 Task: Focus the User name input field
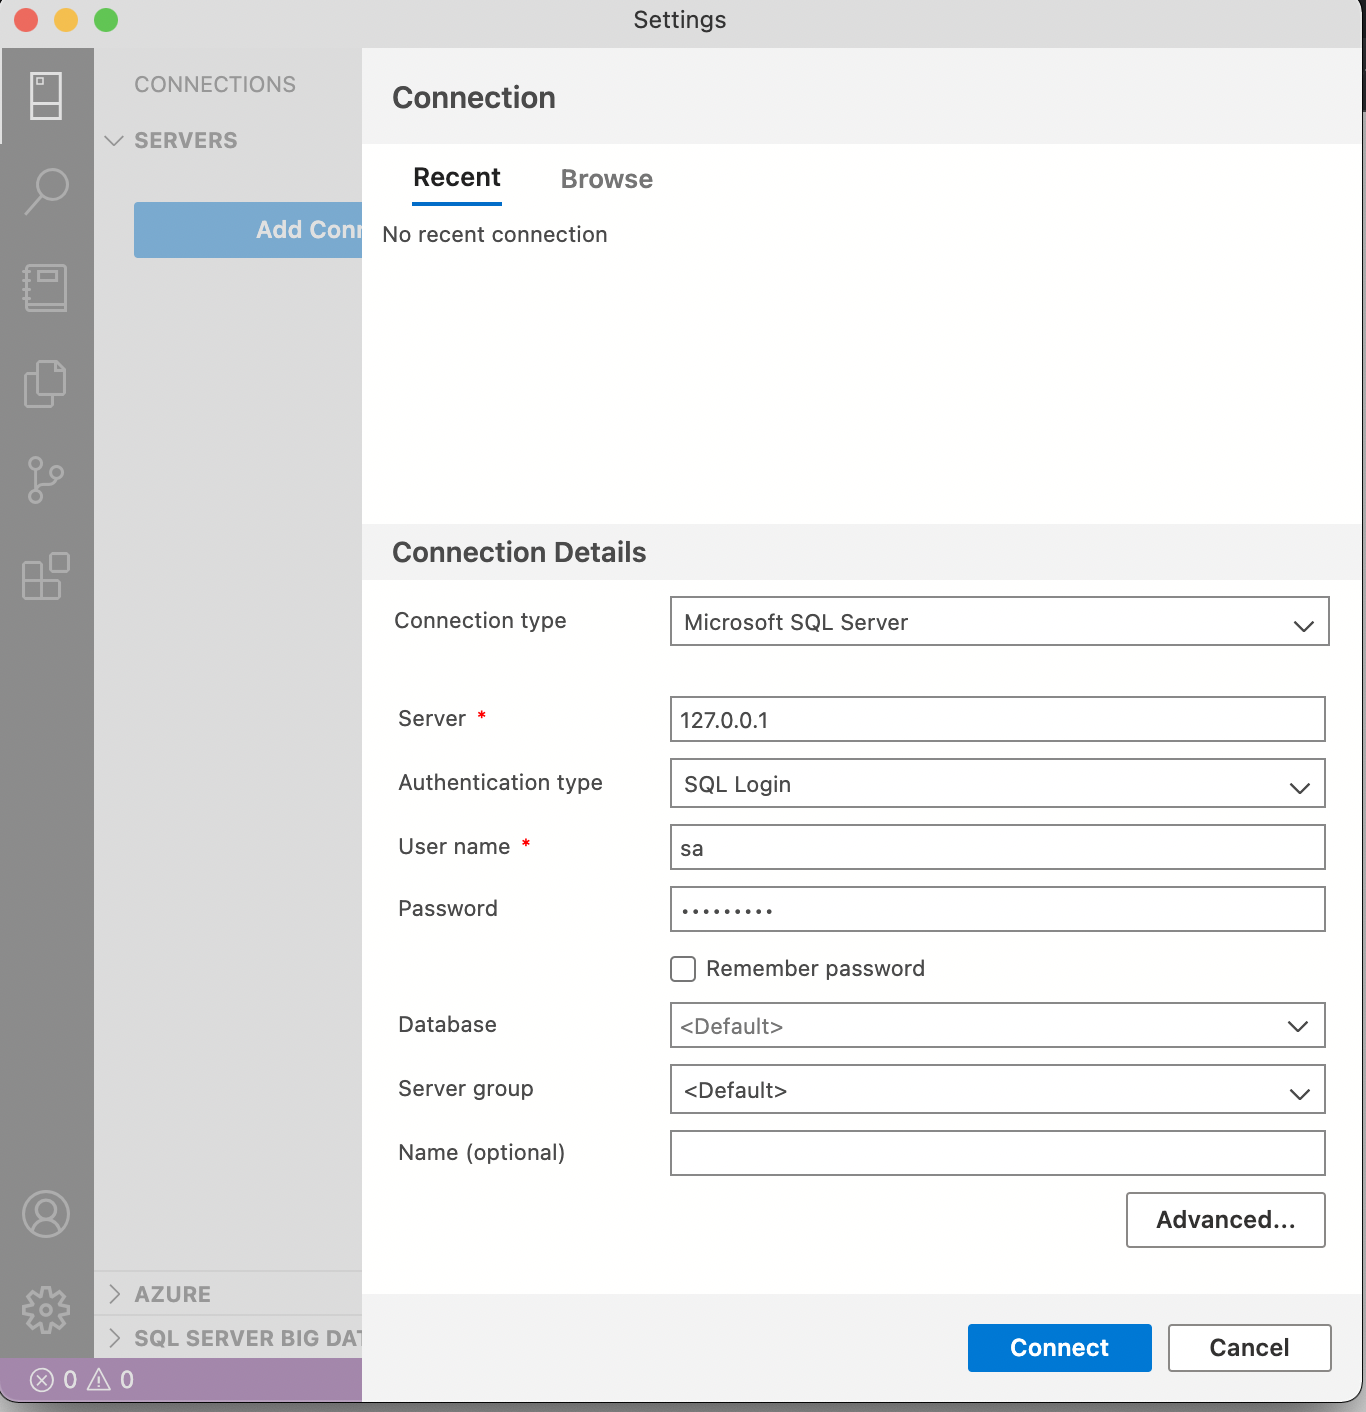click(998, 847)
